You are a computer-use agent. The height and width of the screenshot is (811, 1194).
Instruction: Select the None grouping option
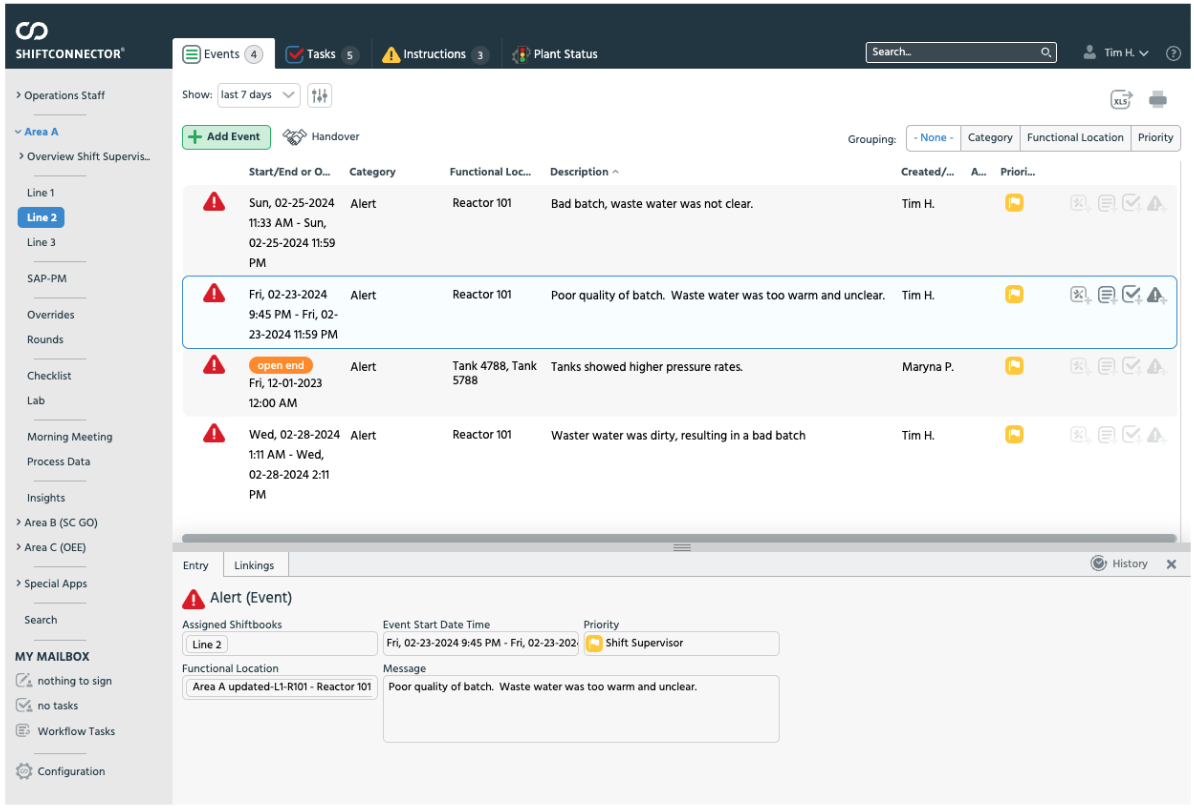933,138
